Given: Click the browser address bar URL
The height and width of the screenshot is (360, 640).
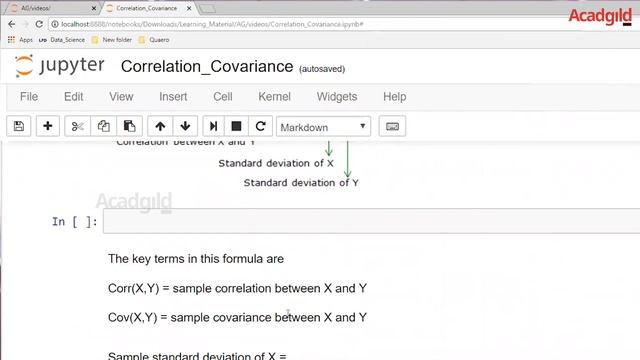Looking at the screenshot, I should pos(212,24).
